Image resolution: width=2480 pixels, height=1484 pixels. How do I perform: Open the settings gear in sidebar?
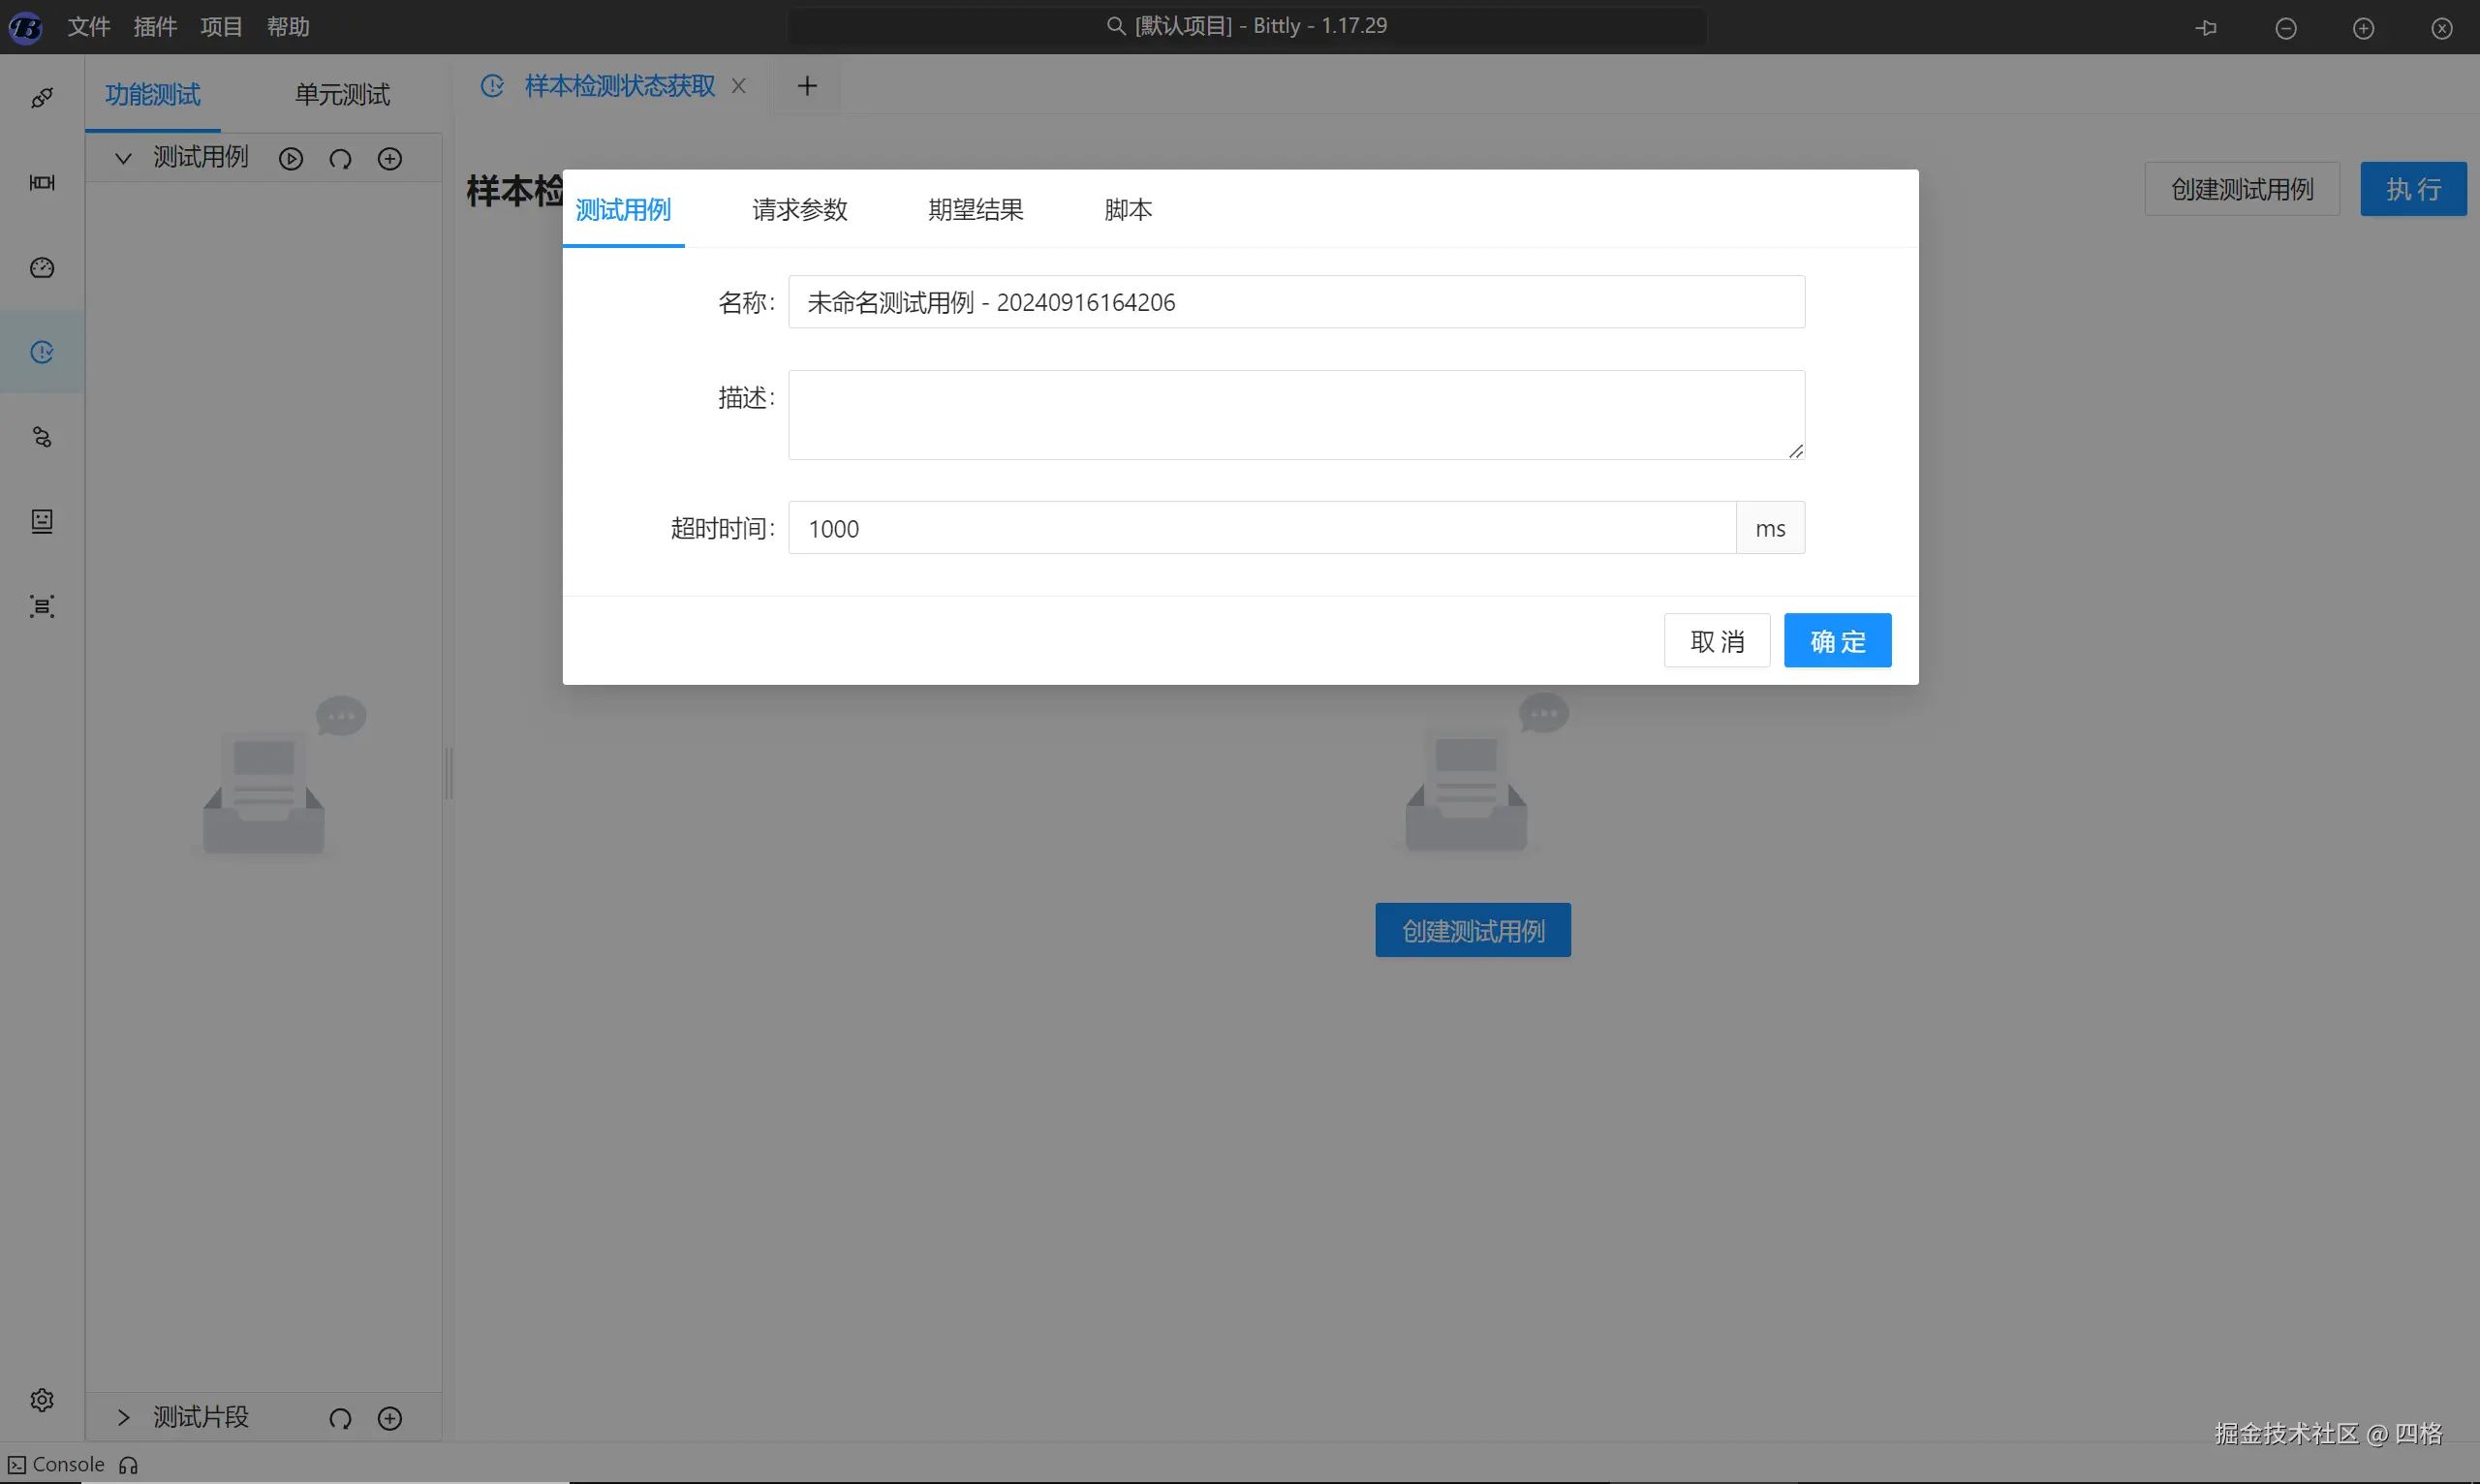coord(42,1399)
